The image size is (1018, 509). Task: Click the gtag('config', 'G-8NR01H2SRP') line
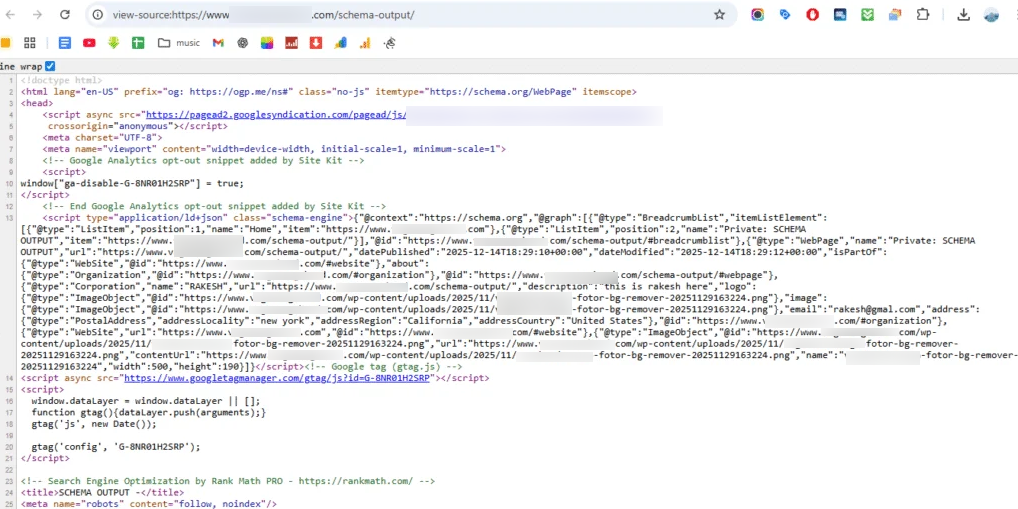[116, 447]
